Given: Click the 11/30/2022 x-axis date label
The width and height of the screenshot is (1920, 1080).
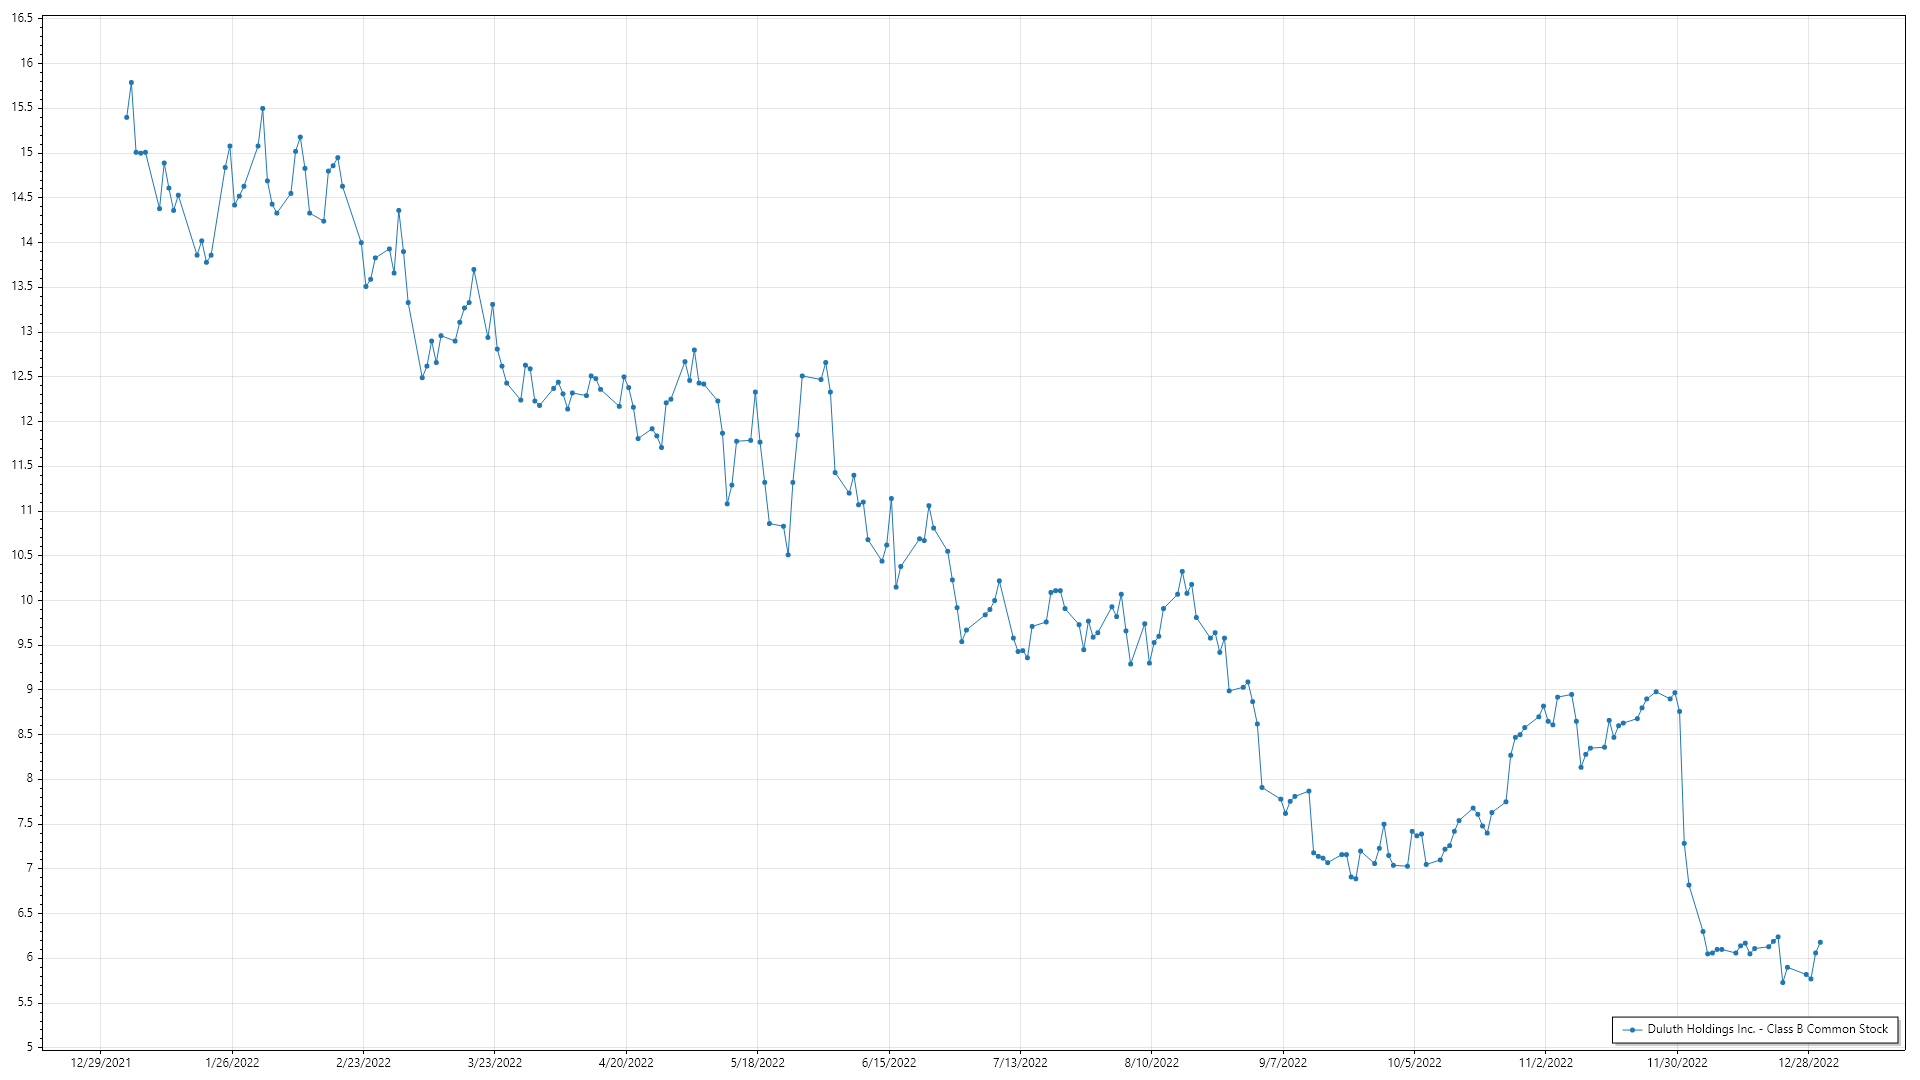Looking at the screenshot, I should point(1677,1063).
